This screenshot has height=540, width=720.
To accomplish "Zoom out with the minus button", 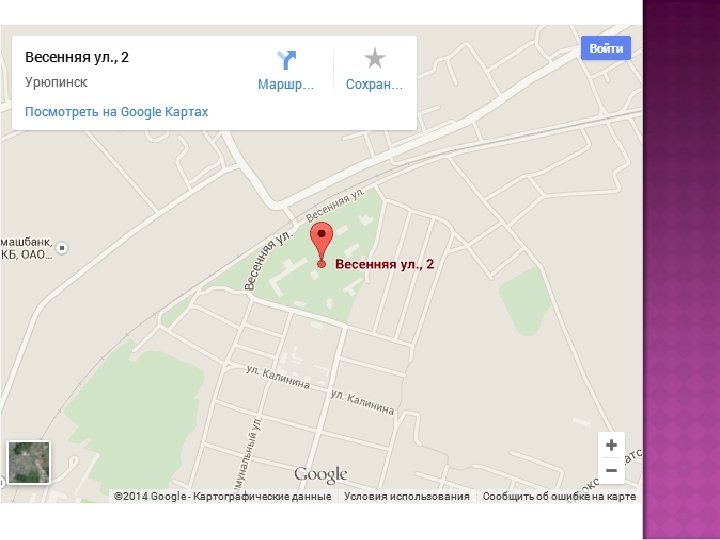I will click(x=611, y=471).
